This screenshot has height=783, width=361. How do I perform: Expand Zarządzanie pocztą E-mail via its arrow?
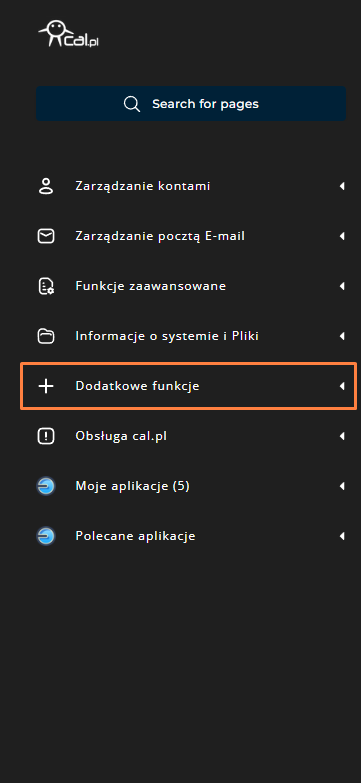click(x=342, y=236)
